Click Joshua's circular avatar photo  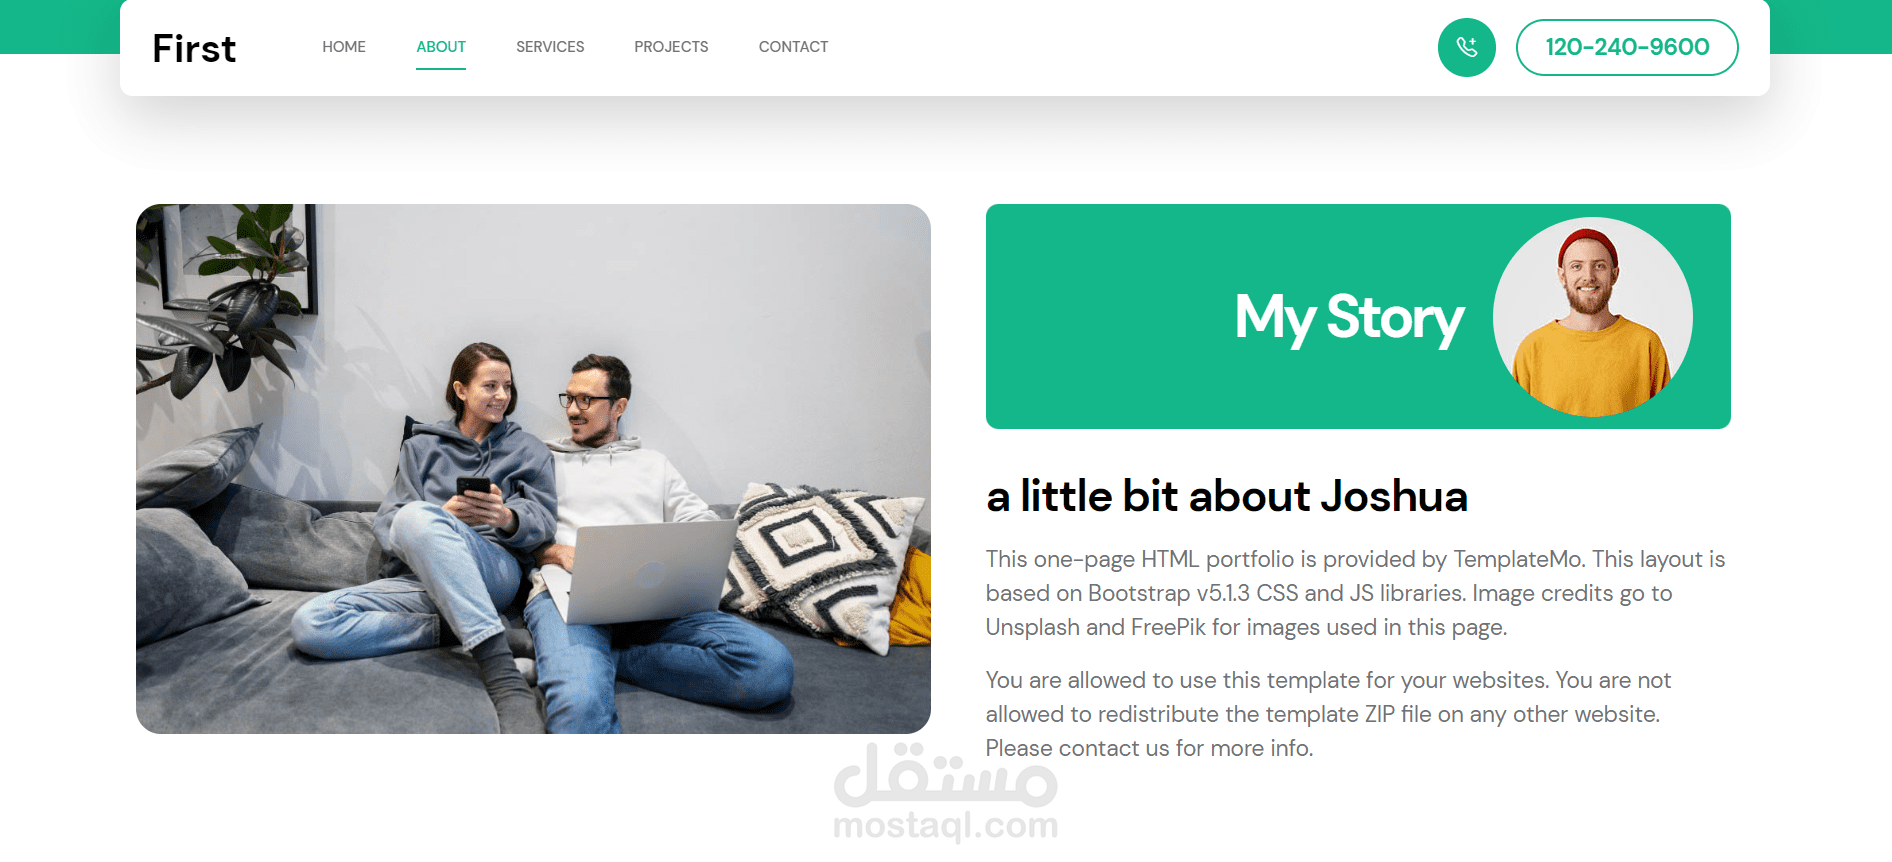[x=1592, y=317]
